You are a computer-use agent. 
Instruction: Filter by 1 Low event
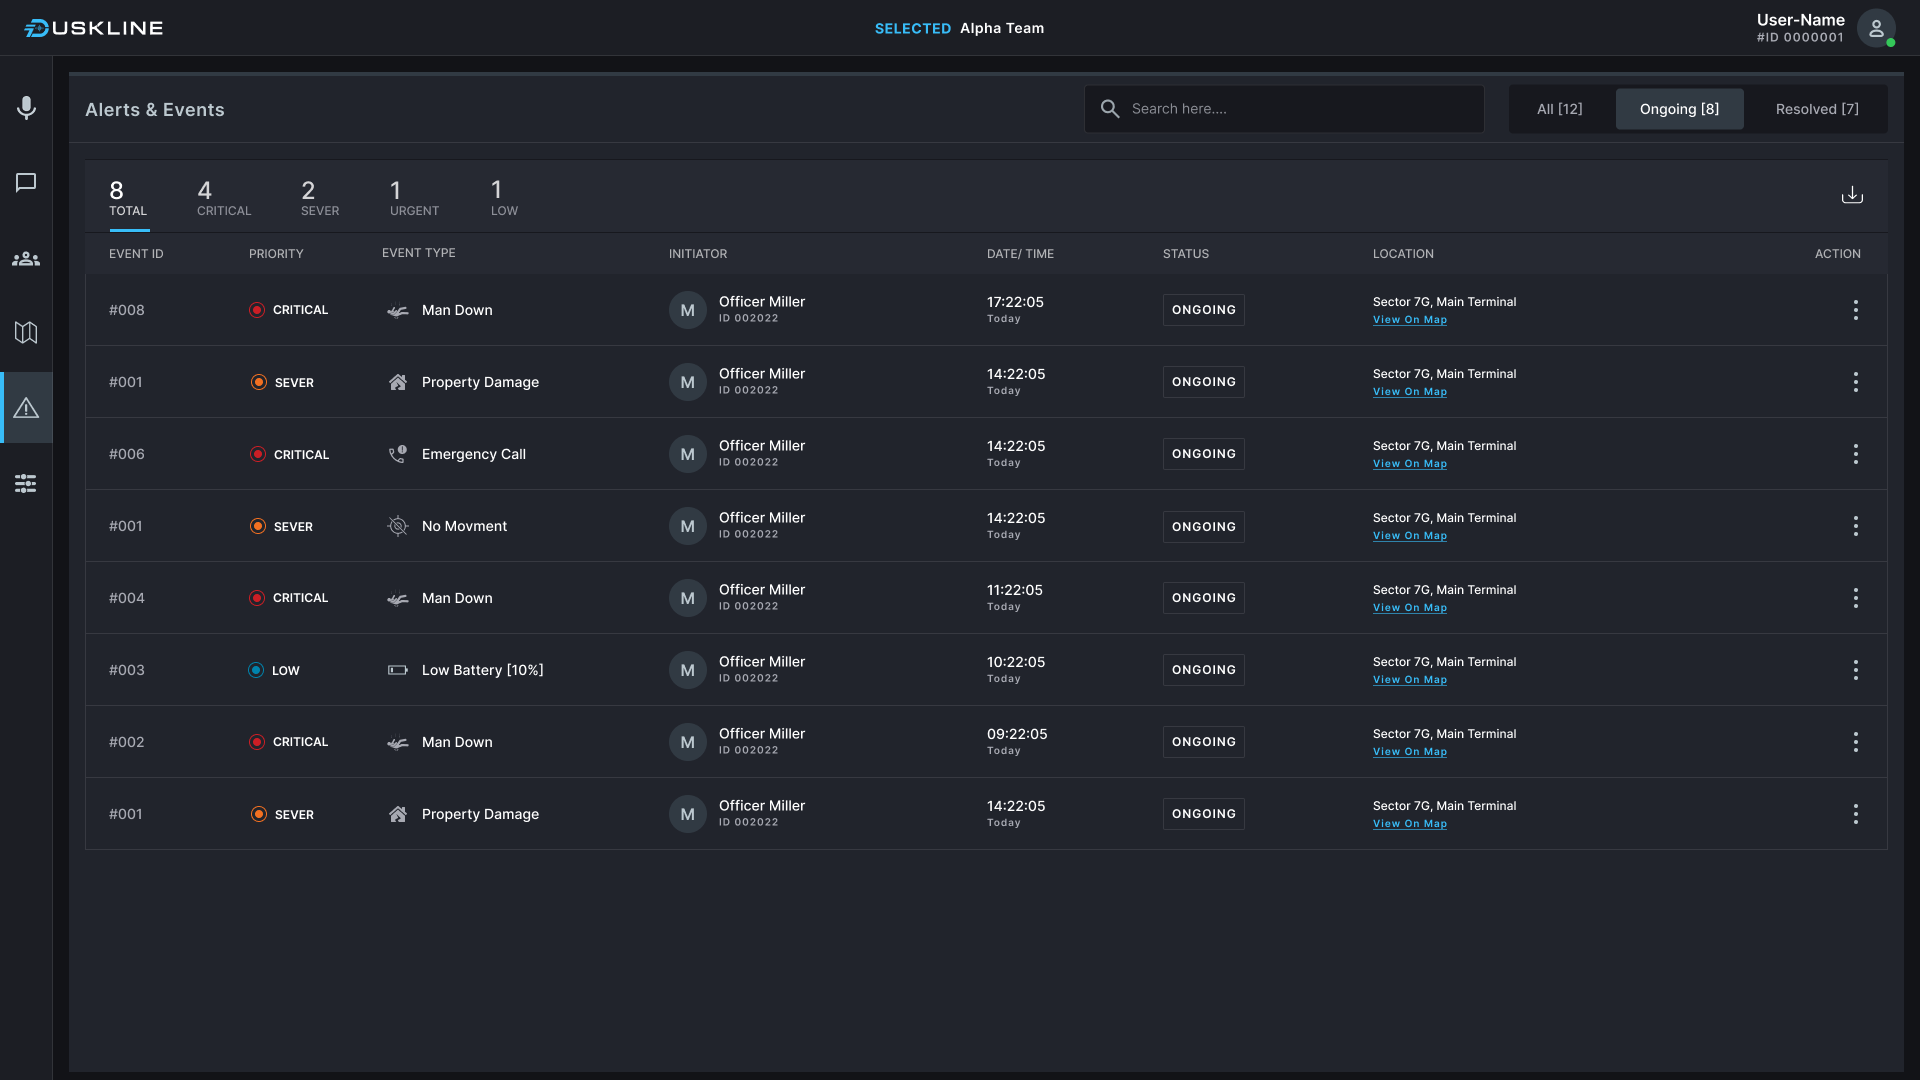[x=504, y=198]
